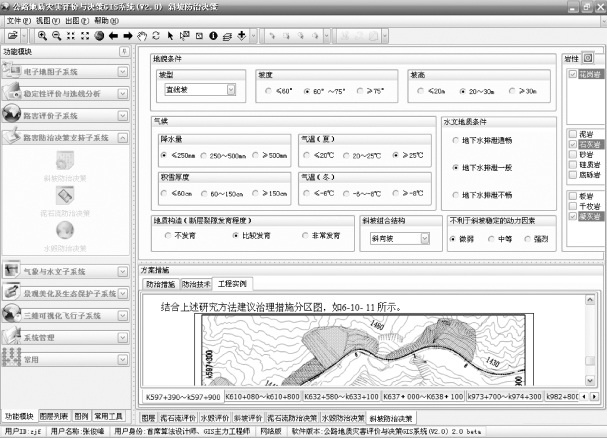Collapse 路害防治决策支持子系统 section
Image resolution: width=607 pixels, height=438 pixels.
click(122, 137)
